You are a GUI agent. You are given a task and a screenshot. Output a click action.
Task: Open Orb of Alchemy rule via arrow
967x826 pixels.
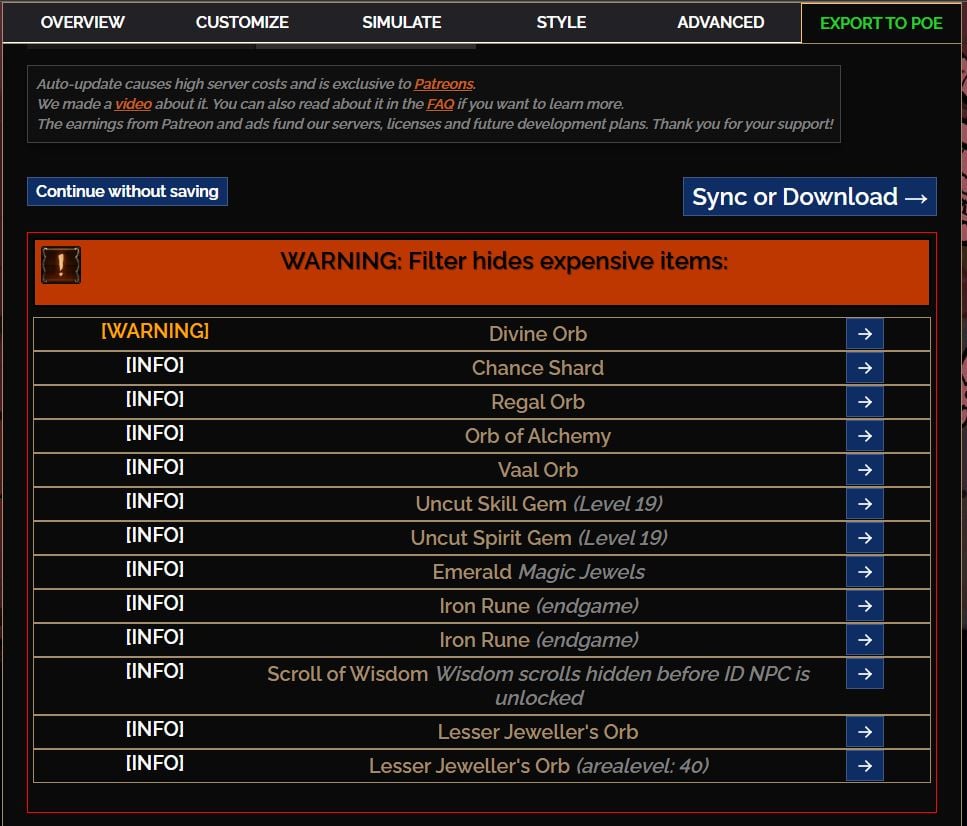click(x=864, y=436)
